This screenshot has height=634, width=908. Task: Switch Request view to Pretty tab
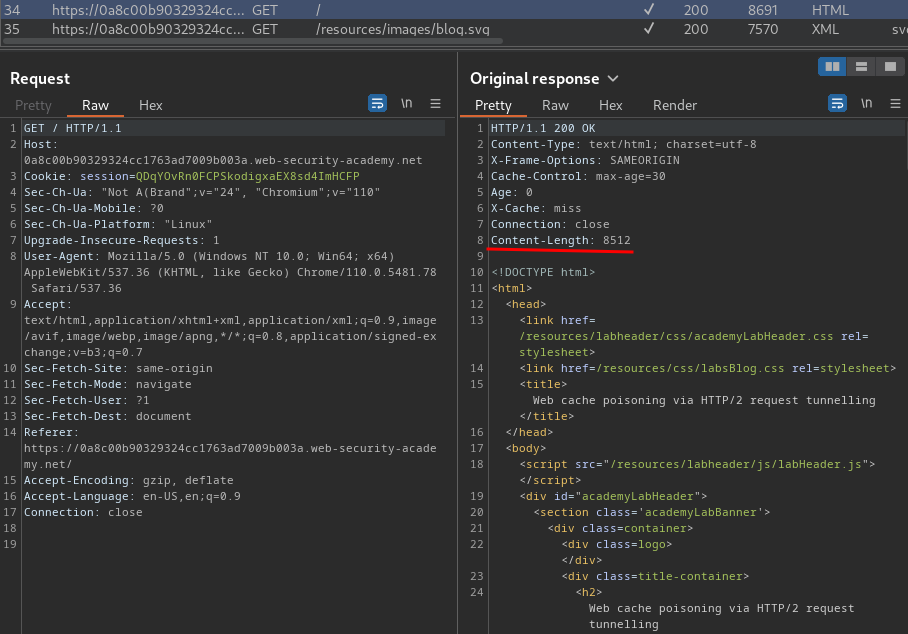pos(33,105)
